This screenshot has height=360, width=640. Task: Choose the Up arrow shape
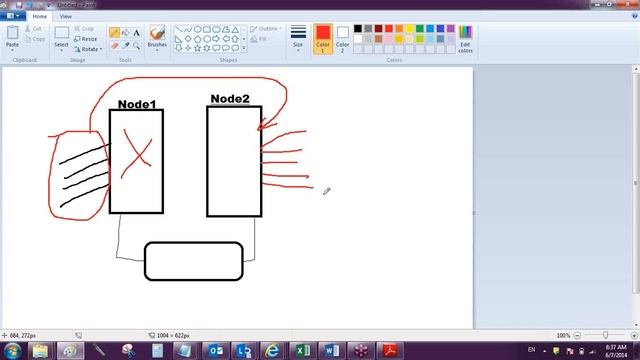pyautogui.click(x=235, y=39)
